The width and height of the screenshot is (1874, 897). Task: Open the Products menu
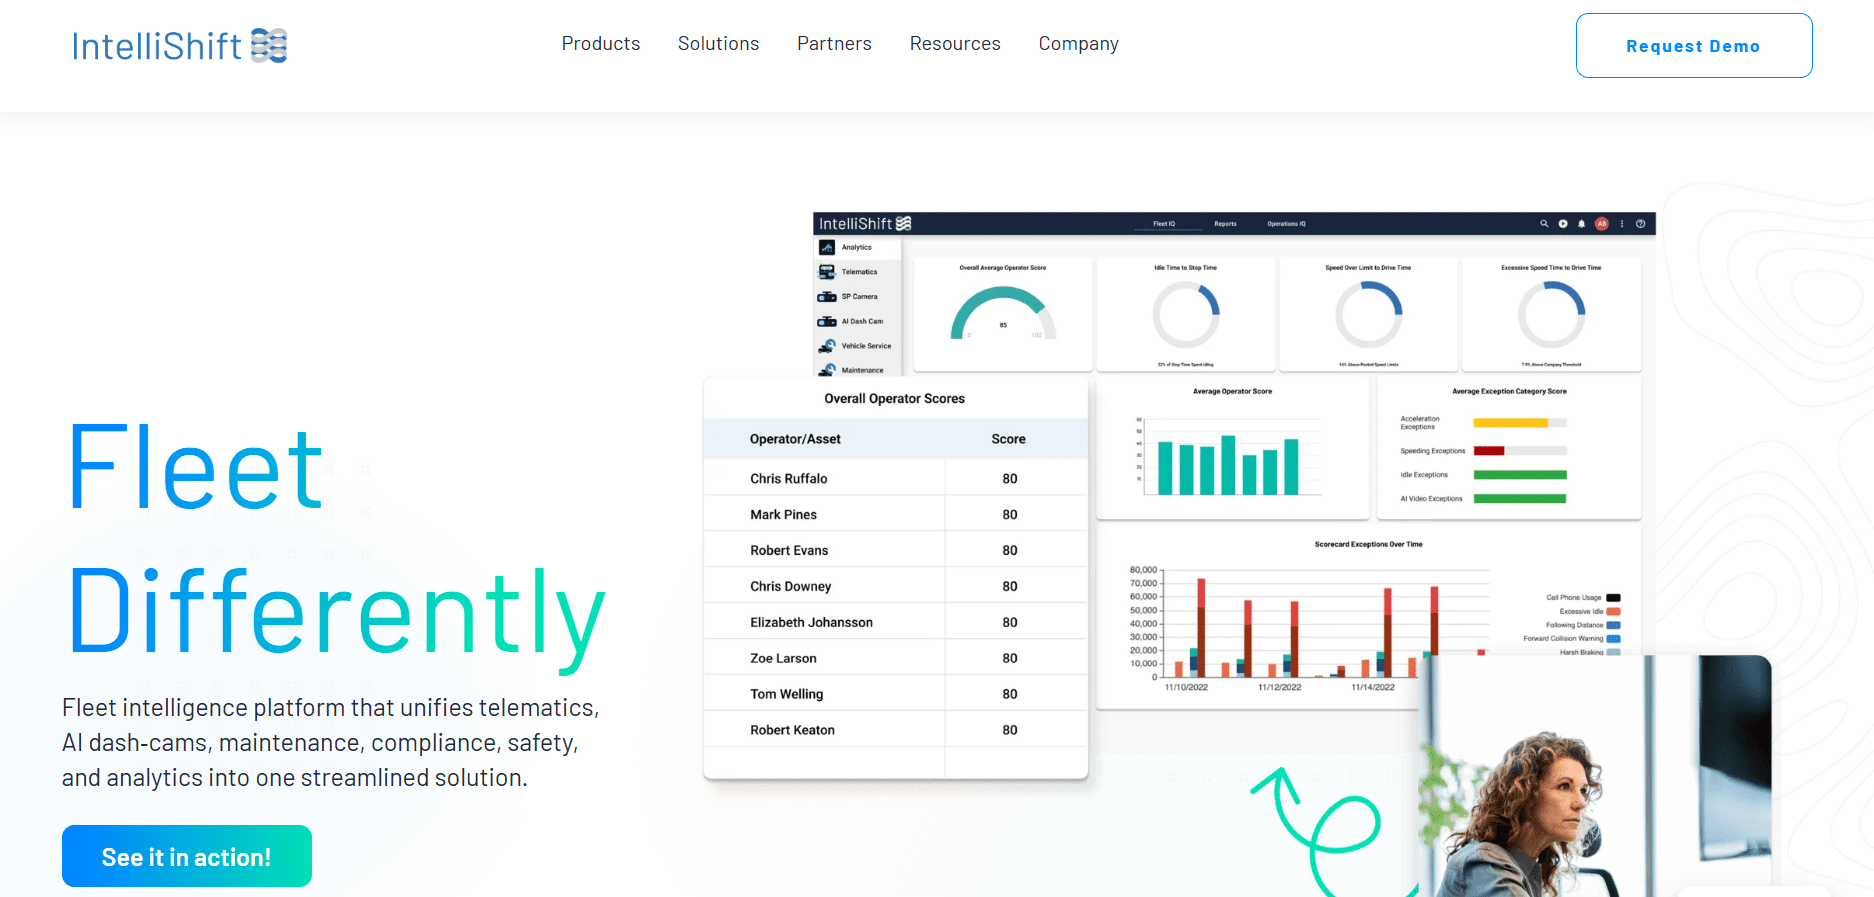pyautogui.click(x=601, y=44)
